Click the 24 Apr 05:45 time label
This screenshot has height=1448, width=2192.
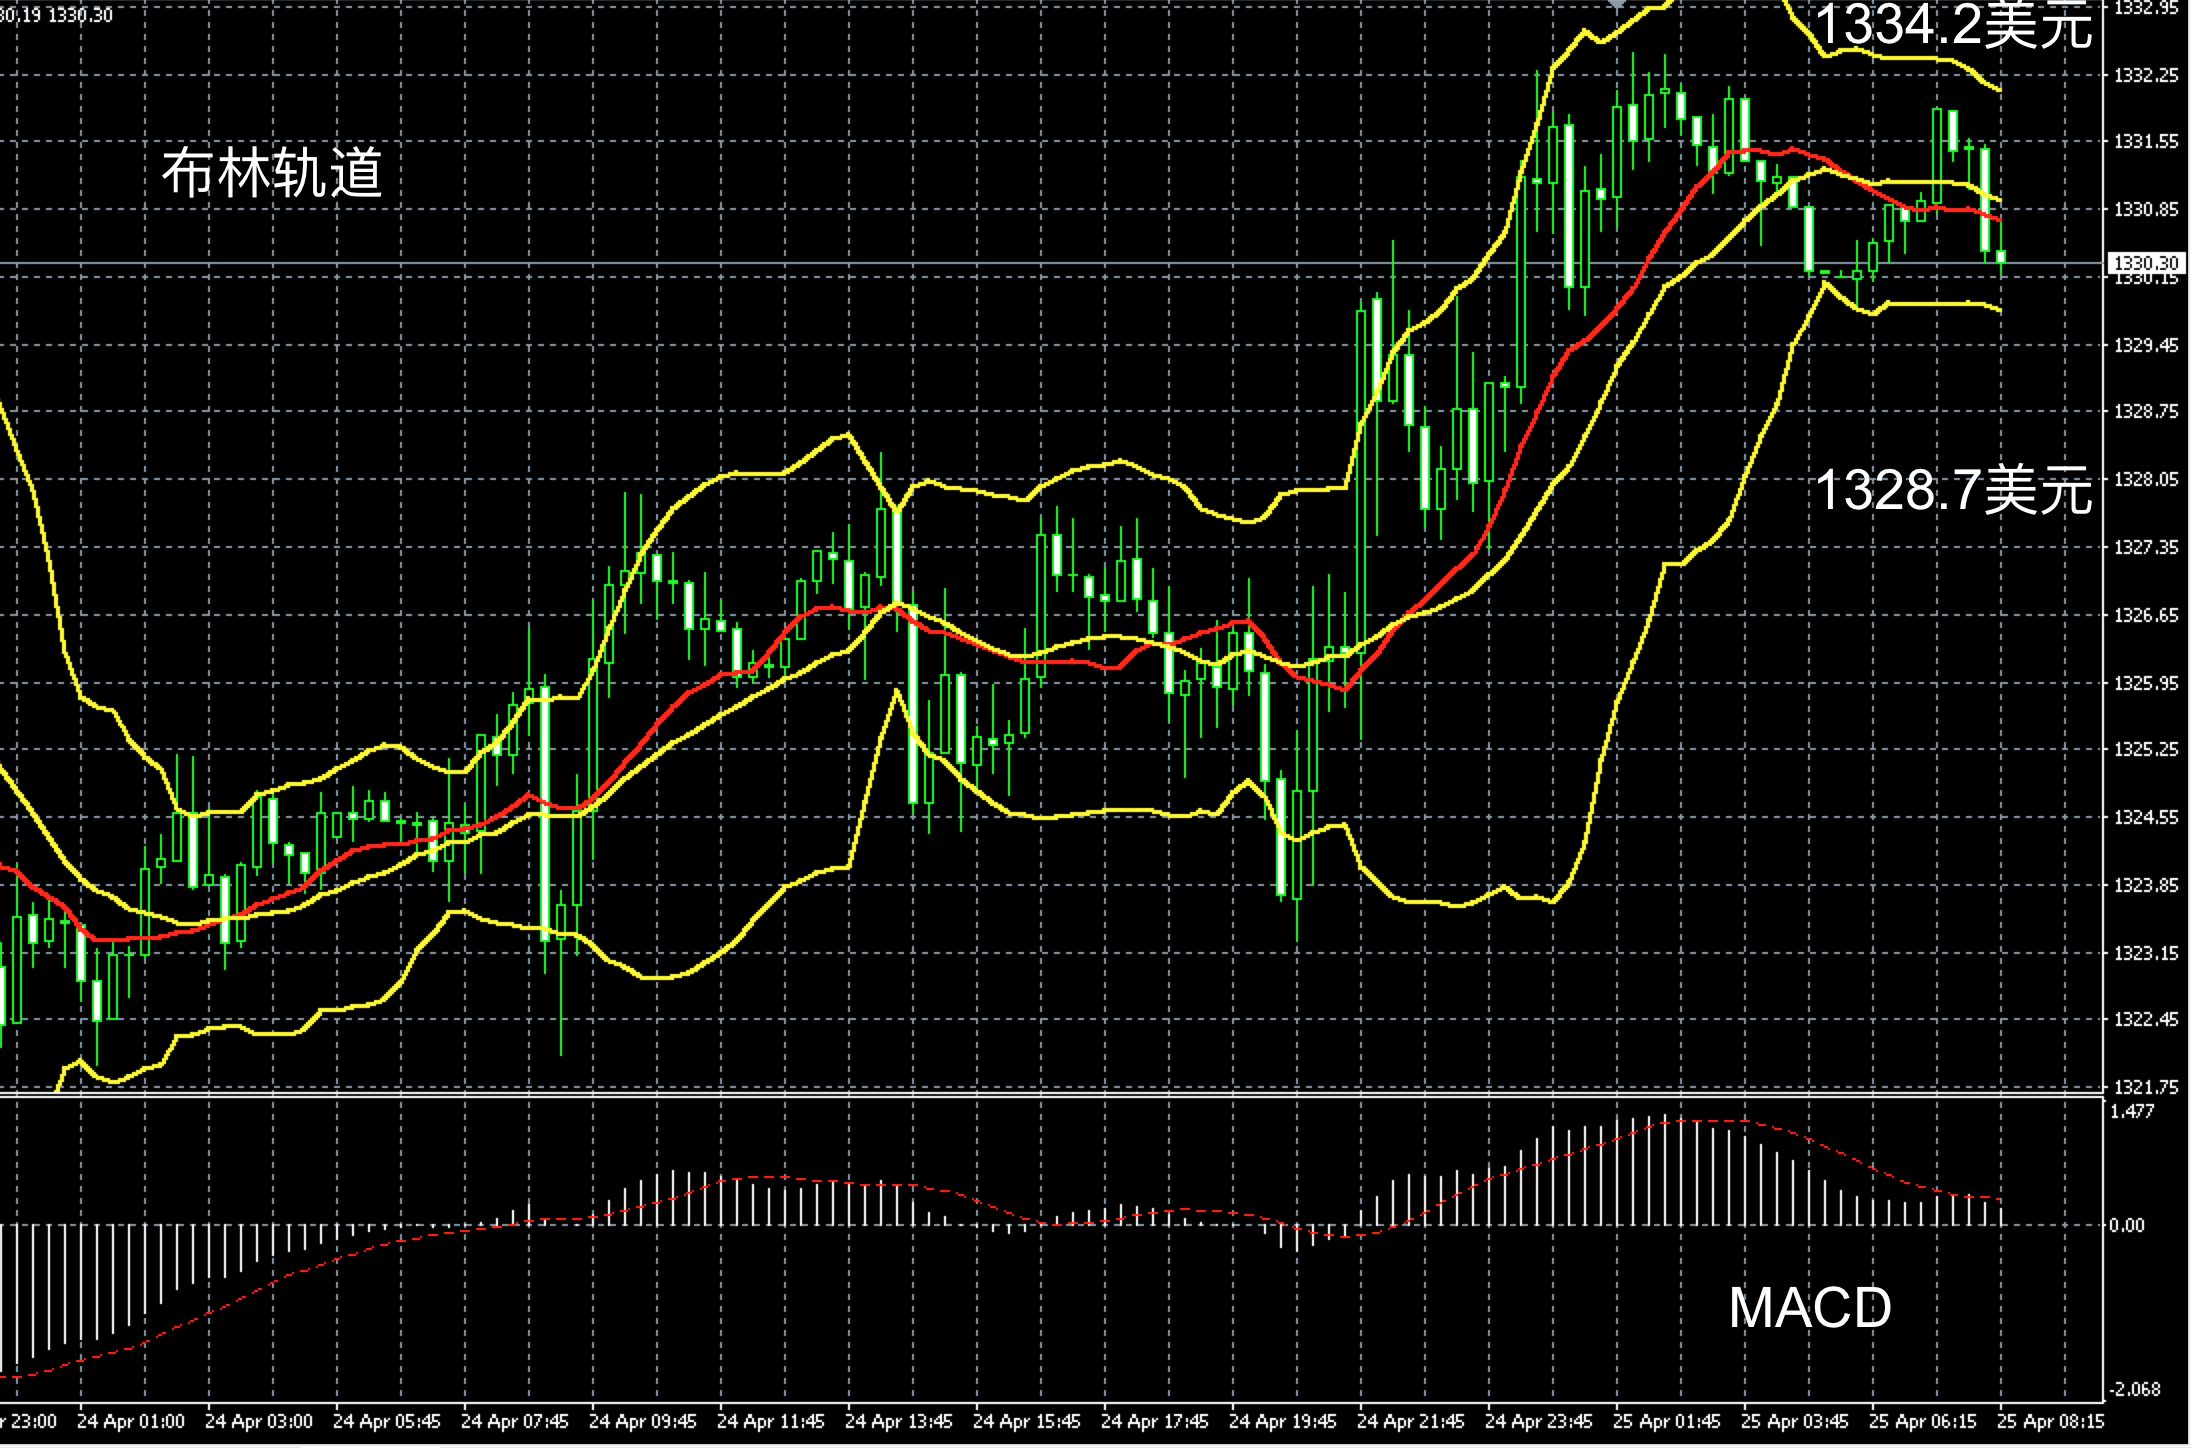point(387,1421)
